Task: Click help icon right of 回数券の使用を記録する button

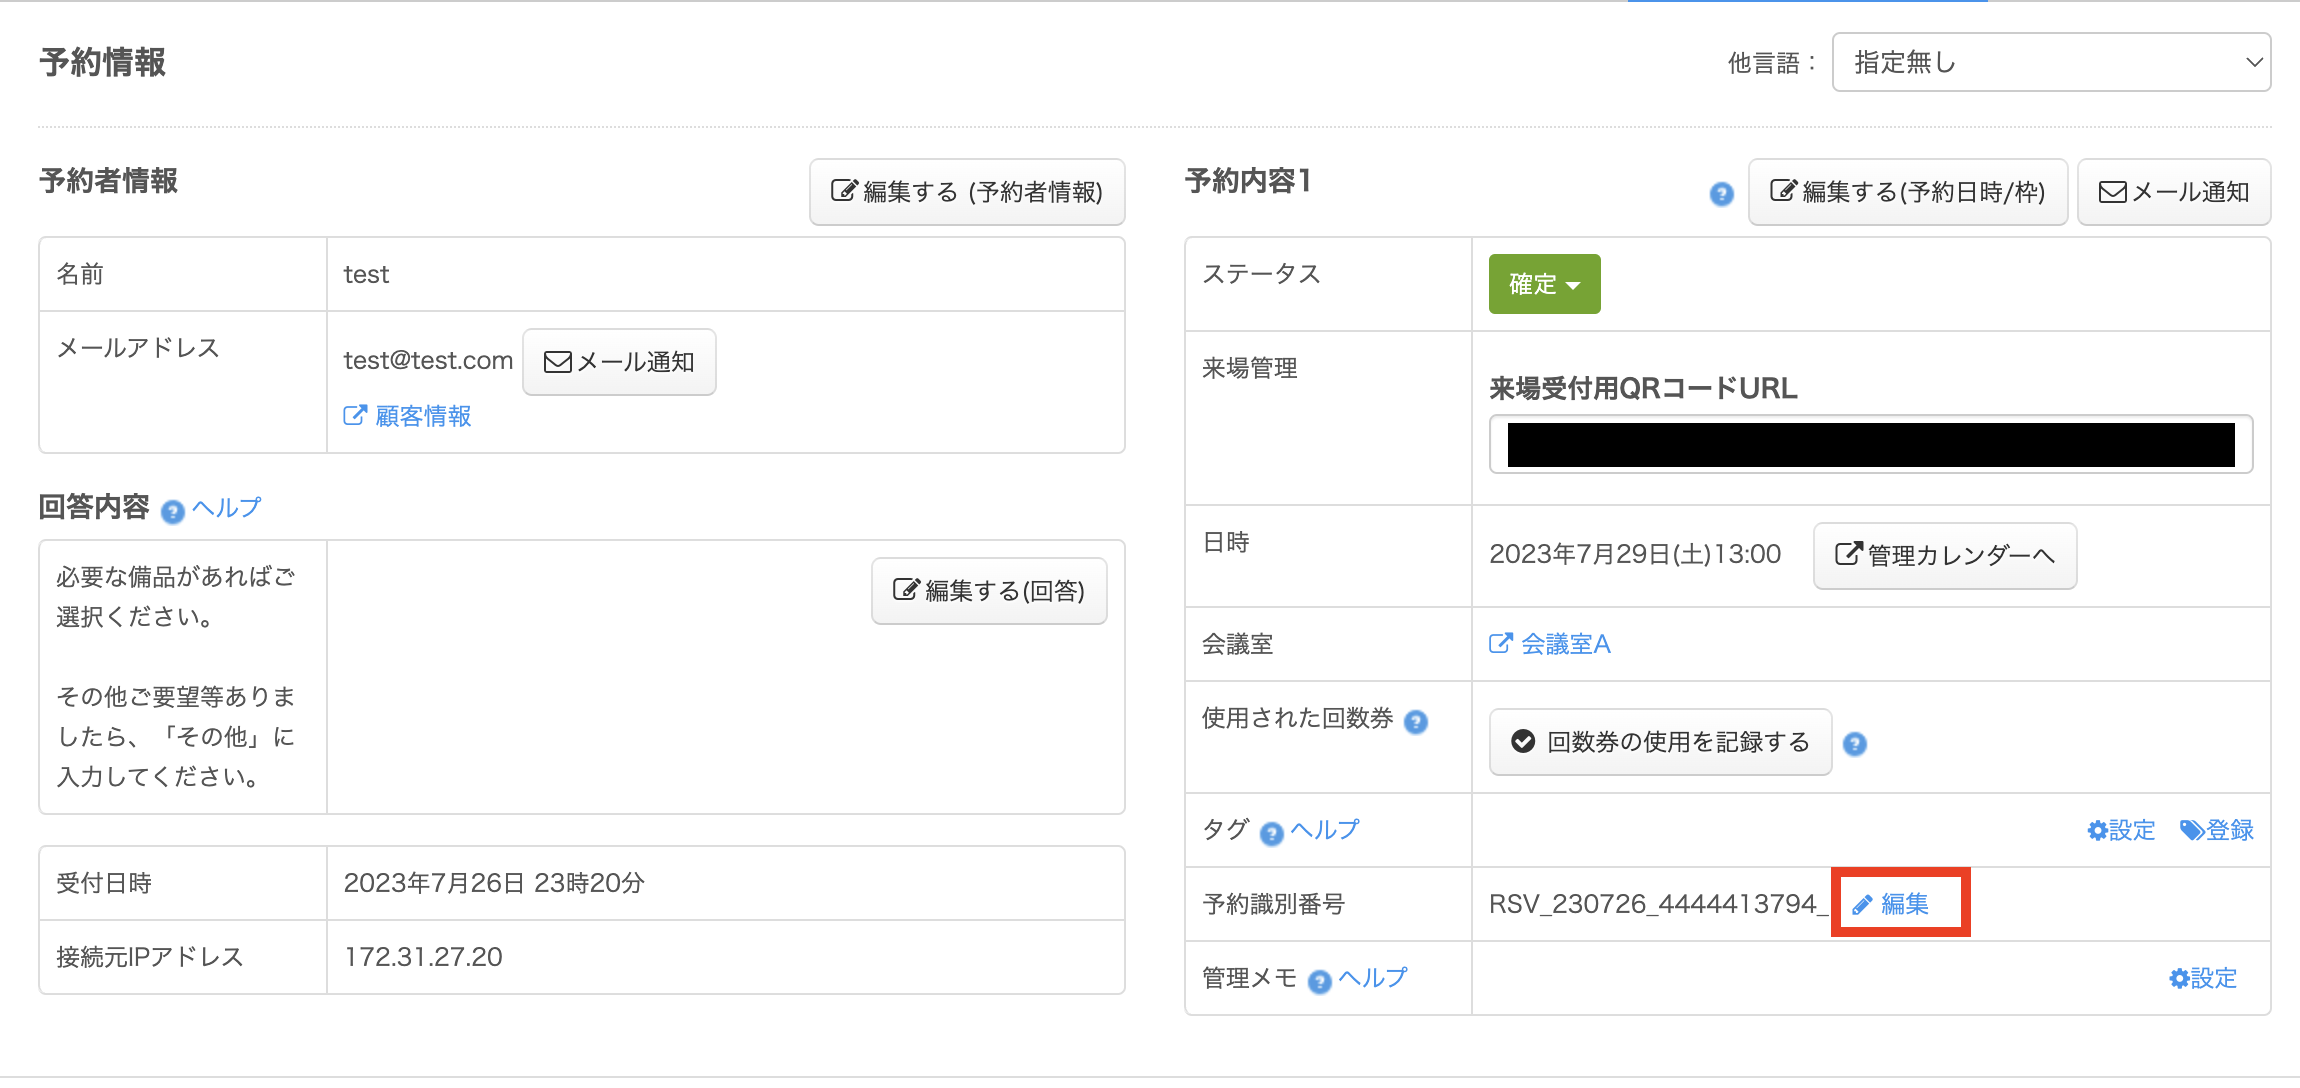Action: point(1854,744)
